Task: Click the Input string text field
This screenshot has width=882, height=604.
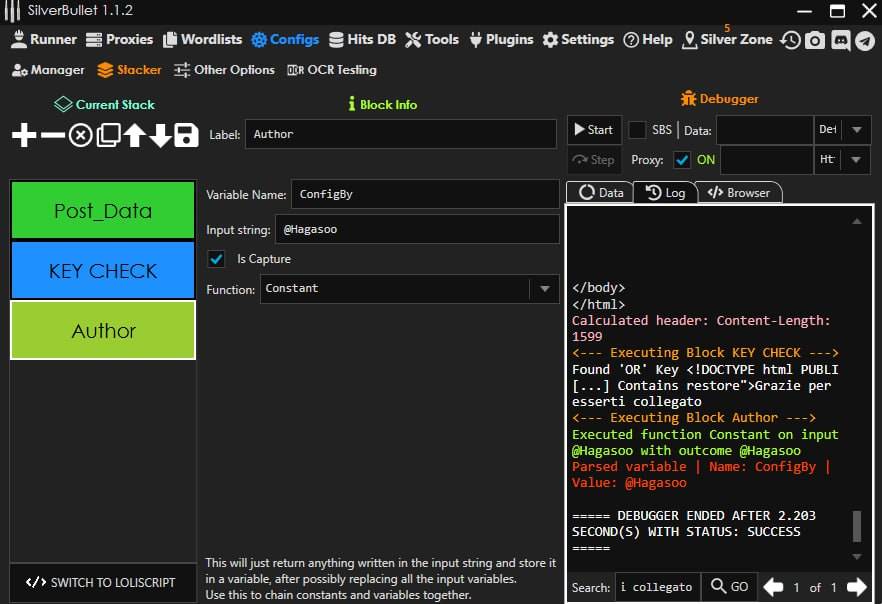Action: (x=418, y=229)
